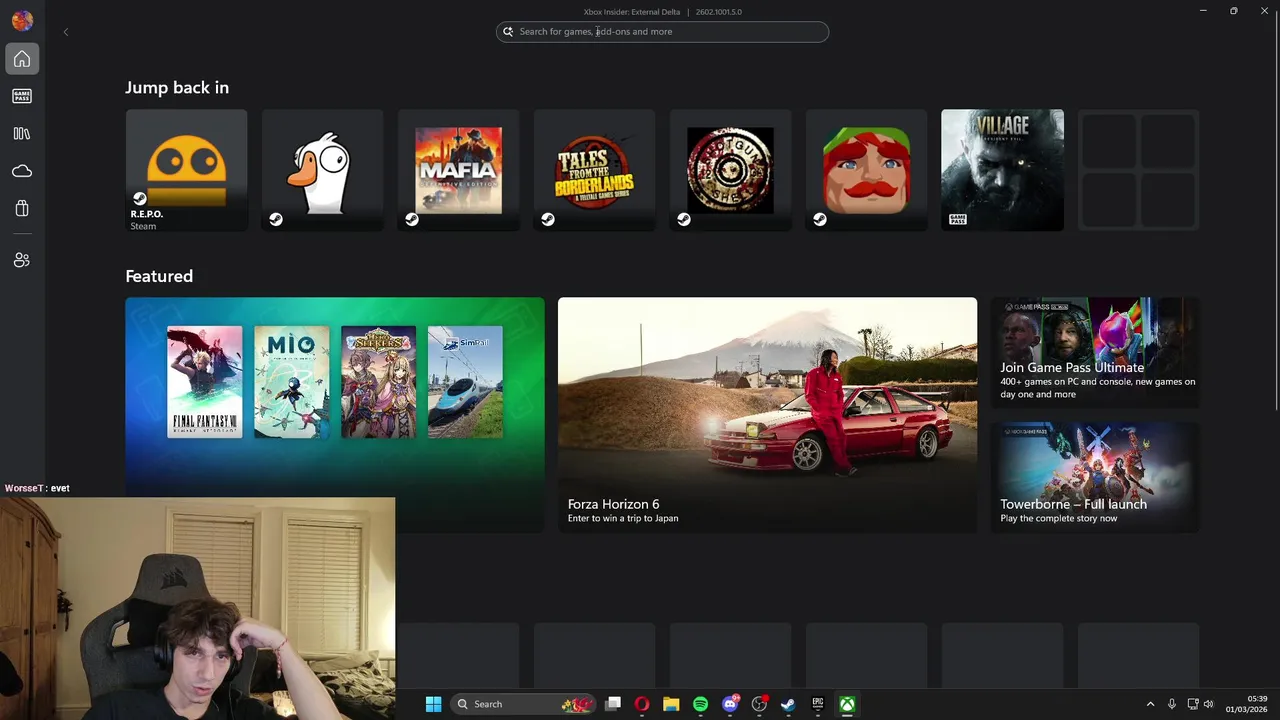Open the Windows Start menu
1280x720 pixels.
tap(433, 704)
